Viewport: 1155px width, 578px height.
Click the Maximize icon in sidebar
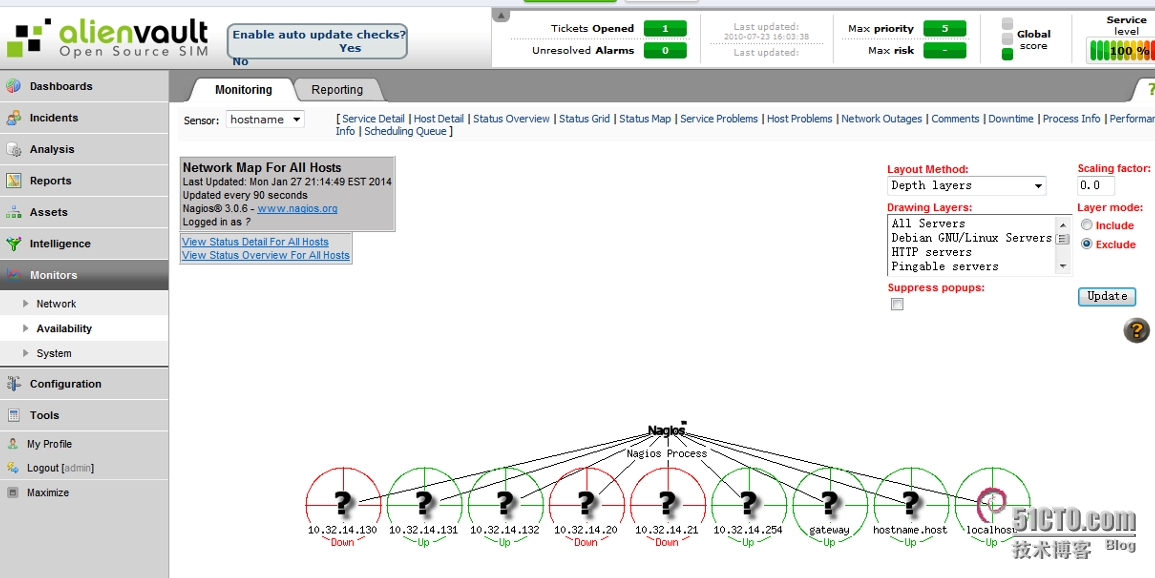(x=13, y=493)
